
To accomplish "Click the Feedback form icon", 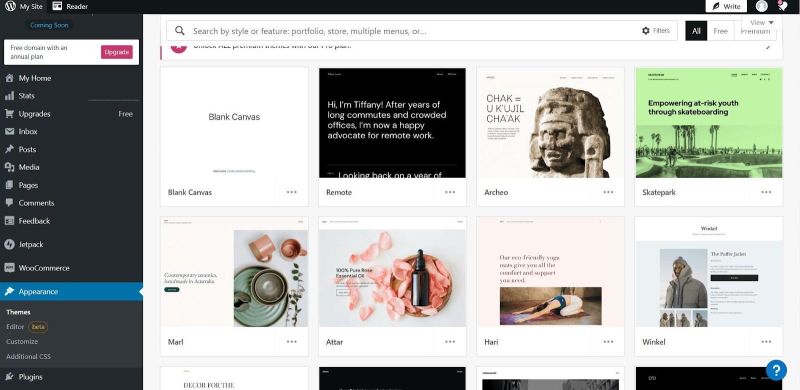I will (9, 221).
